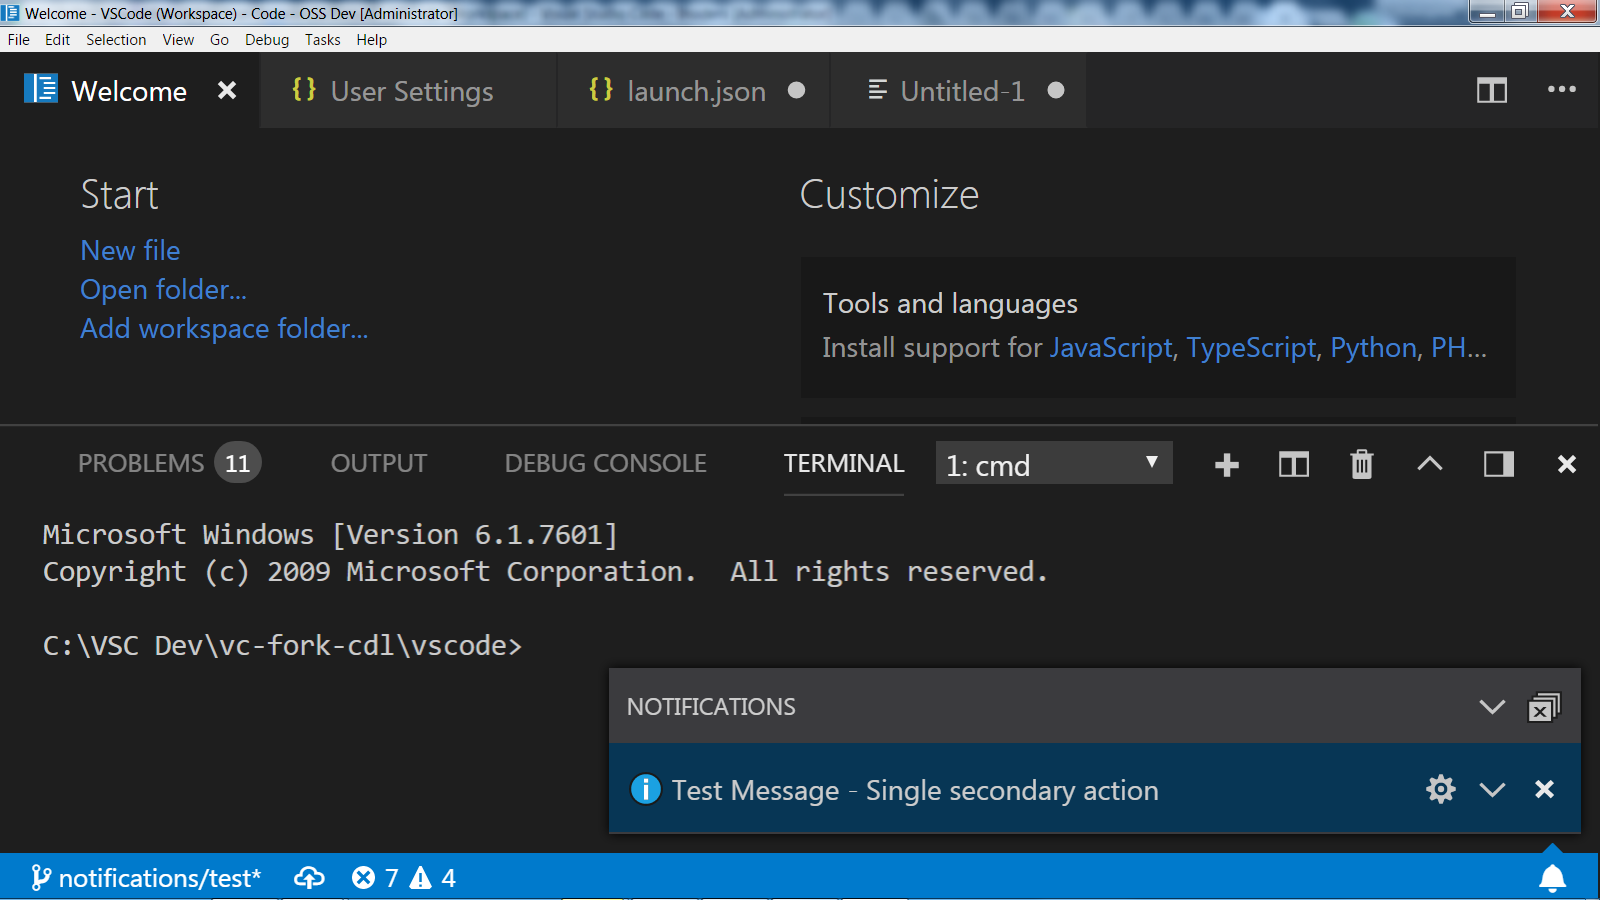Viewport: 1600px width, 900px height.
Task: Kill terminal with trash icon
Action: 1362,464
